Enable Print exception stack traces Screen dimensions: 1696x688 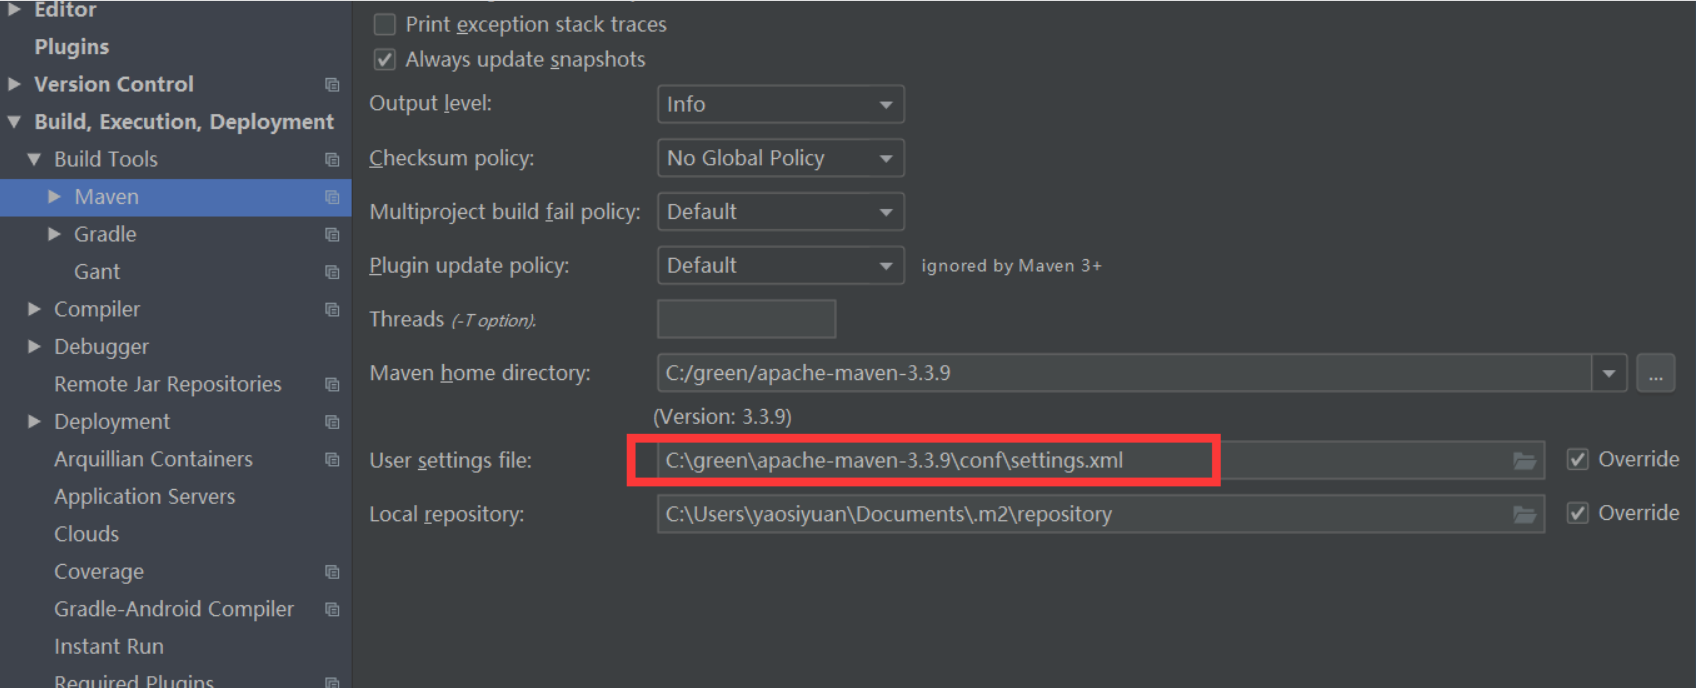pyautogui.click(x=385, y=24)
